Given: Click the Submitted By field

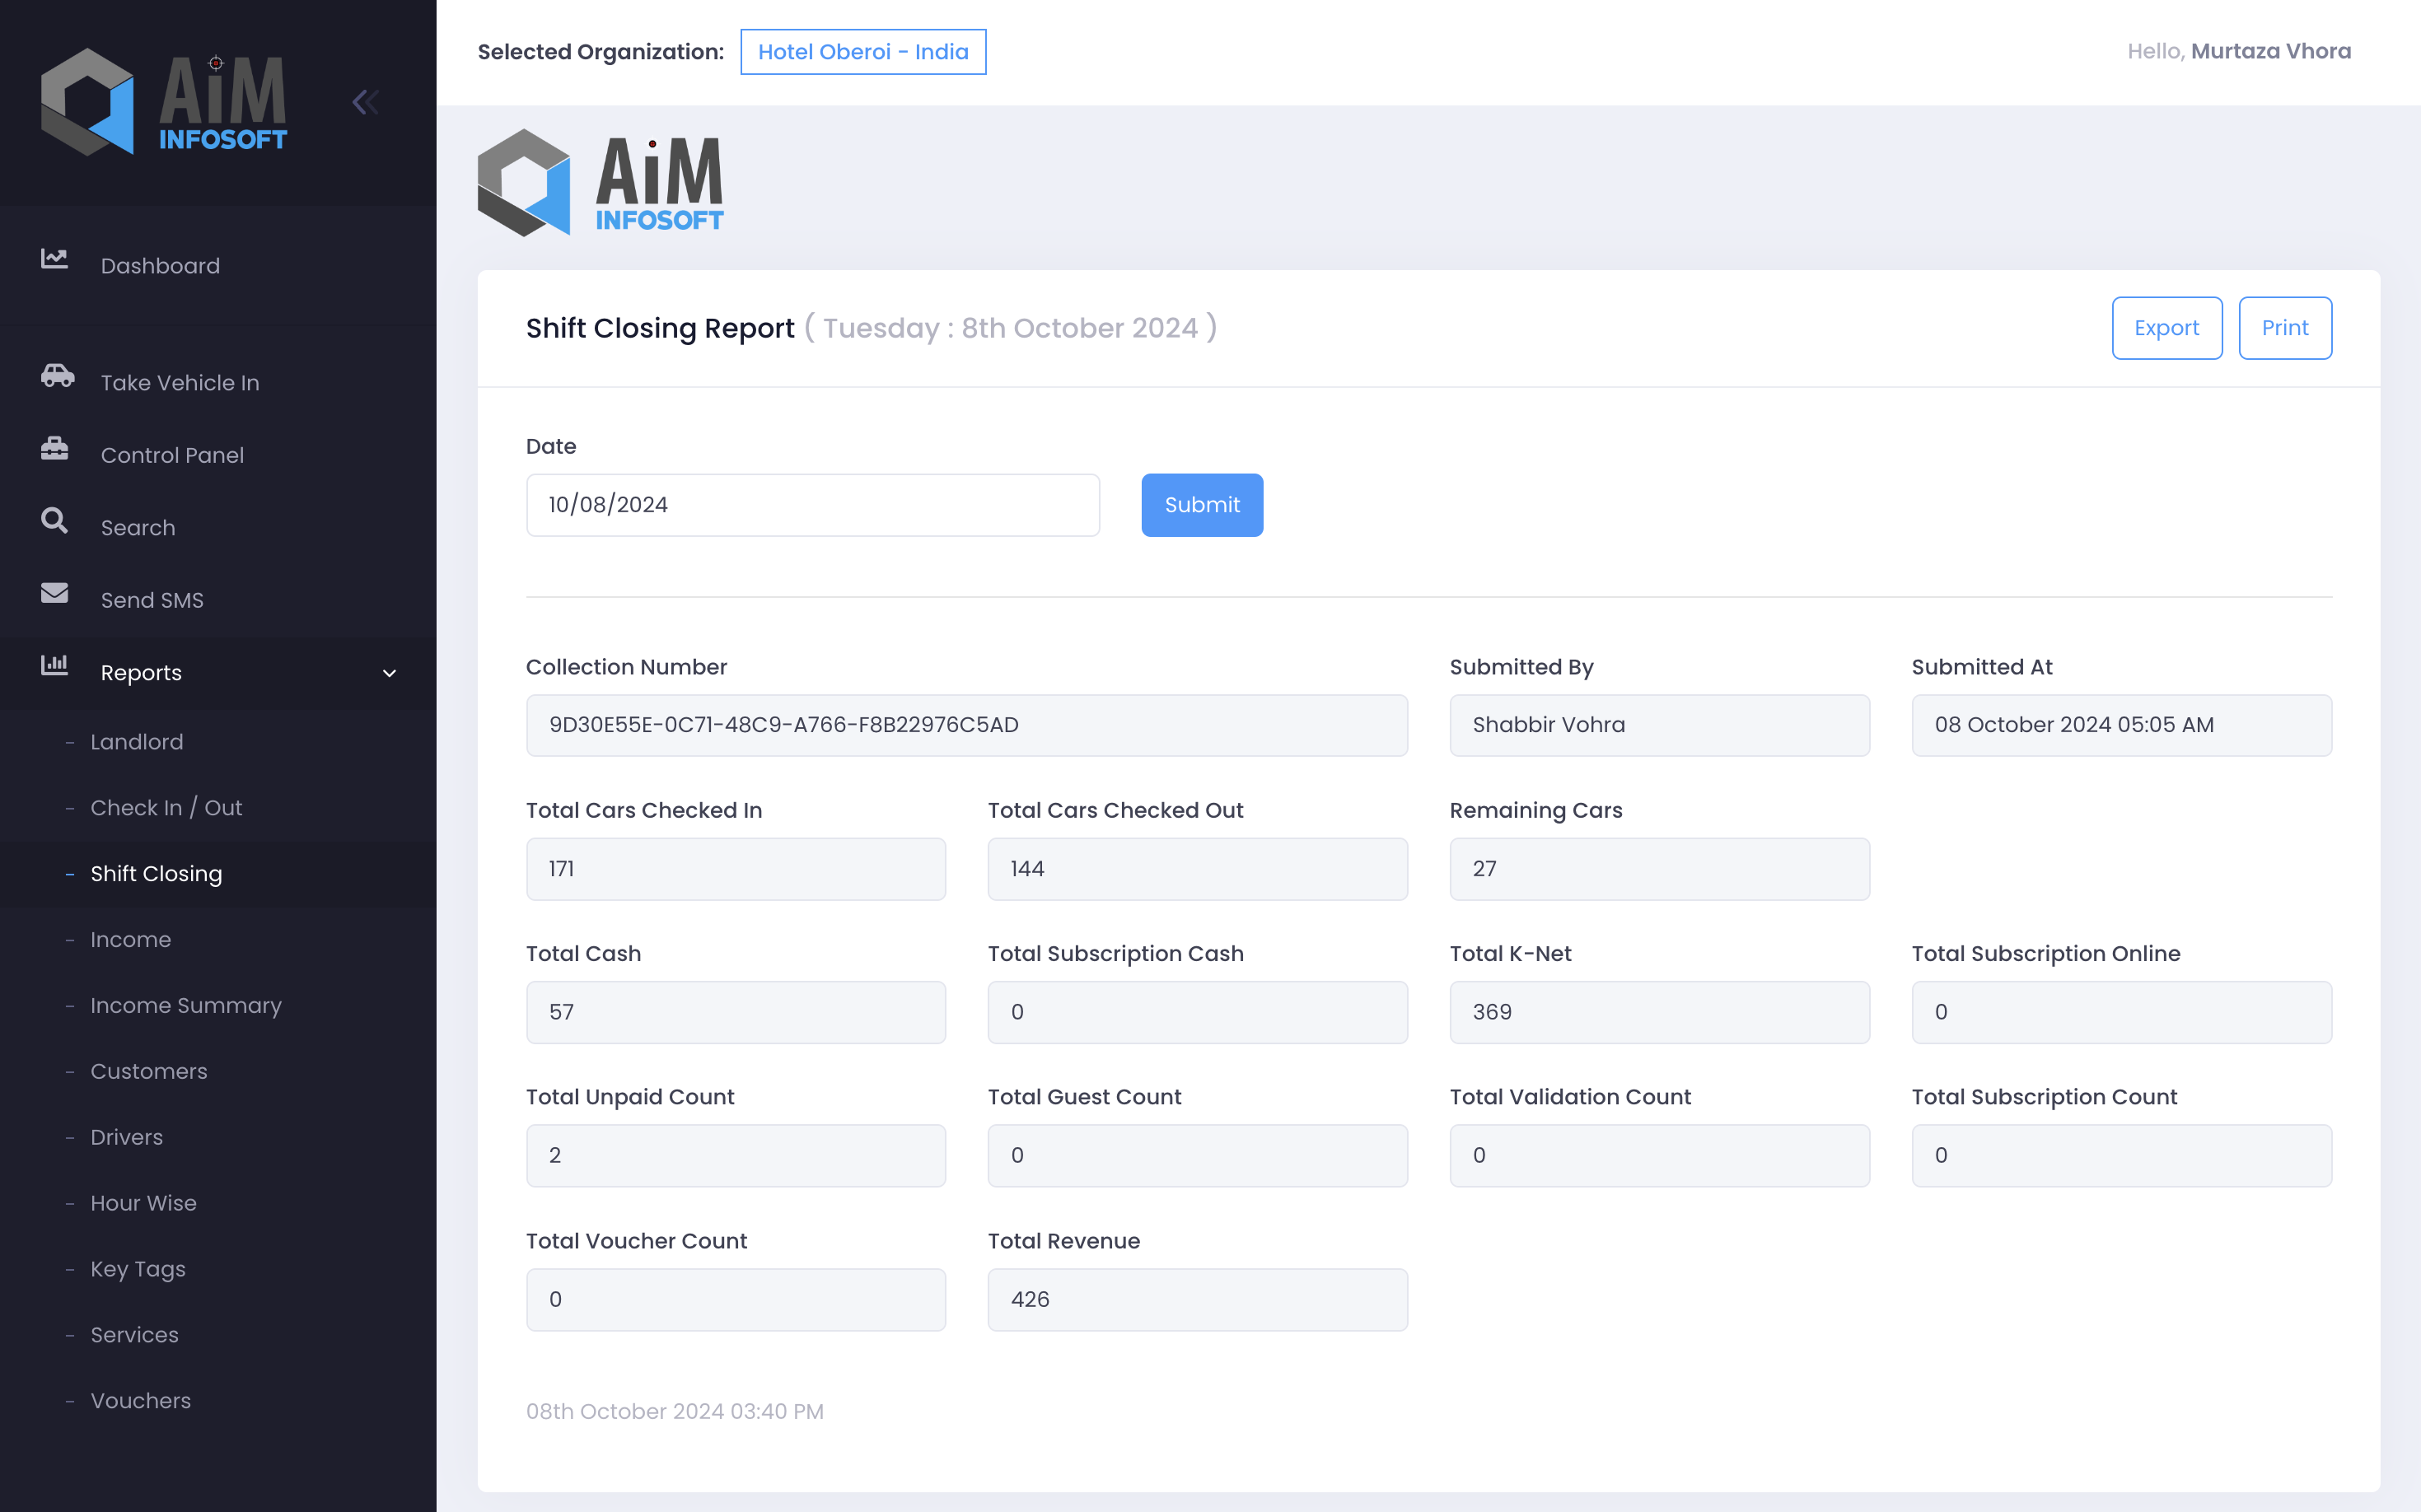Looking at the screenshot, I should (x=1660, y=726).
